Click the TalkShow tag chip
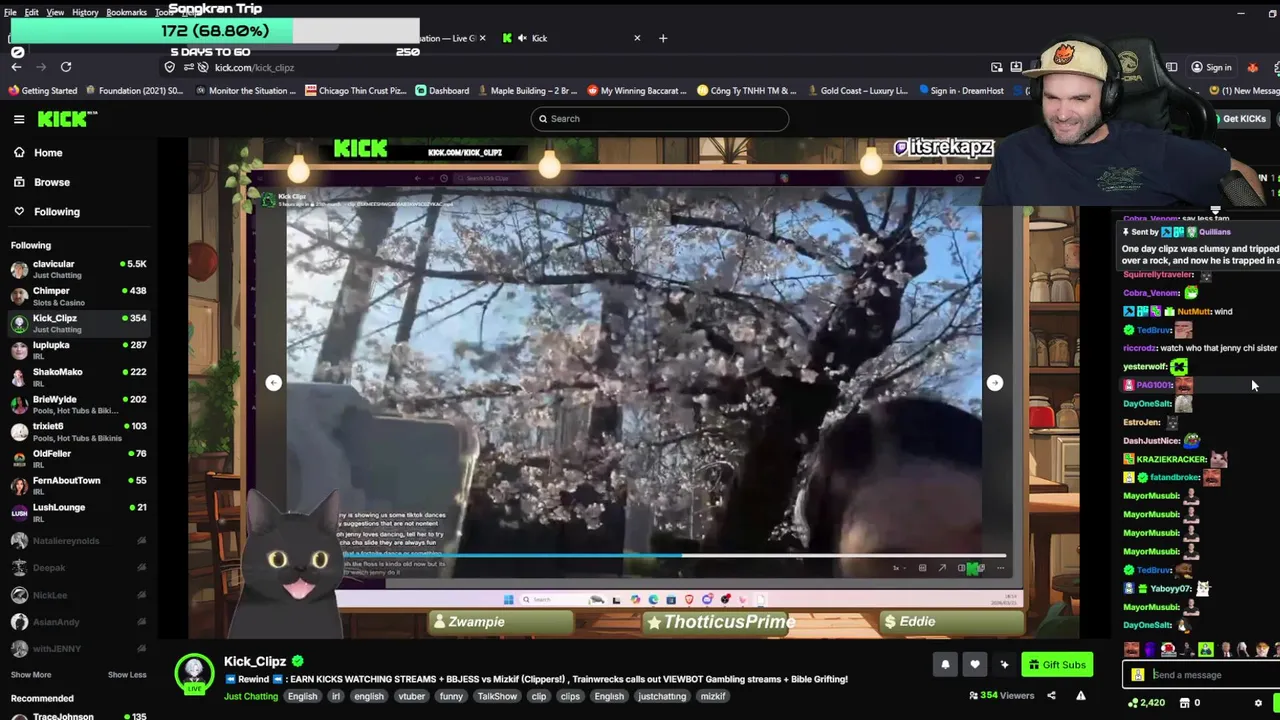1280x720 pixels. click(497, 696)
